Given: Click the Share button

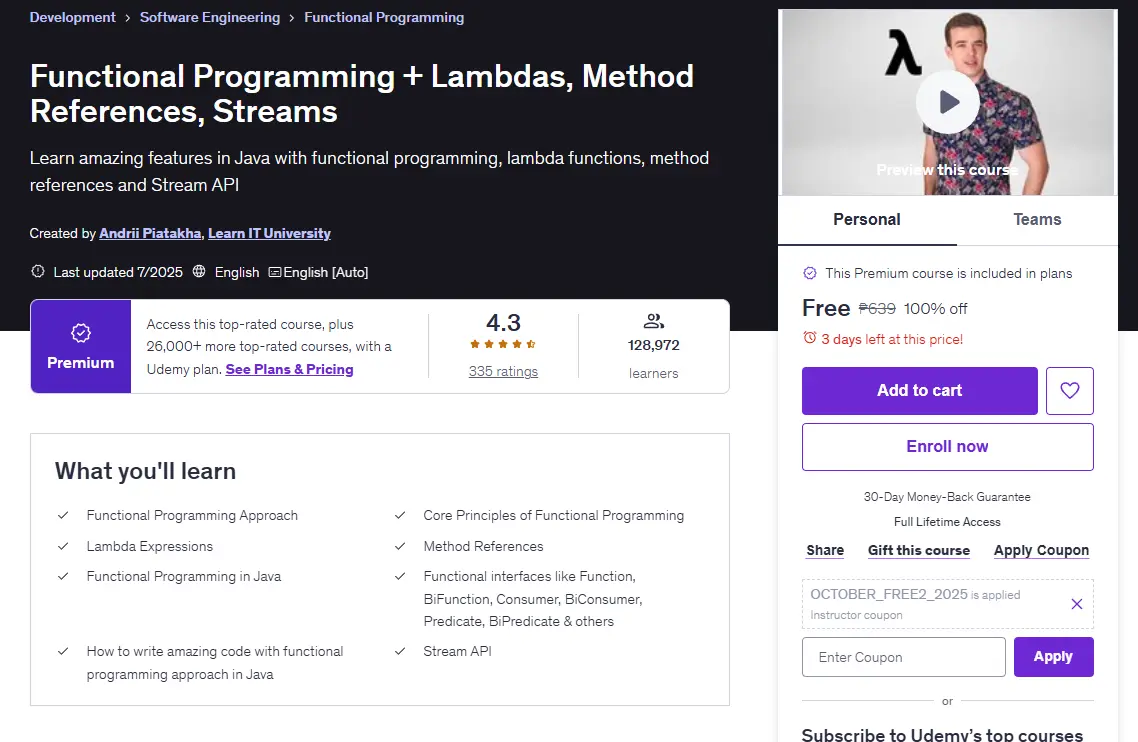Looking at the screenshot, I should (x=825, y=550).
